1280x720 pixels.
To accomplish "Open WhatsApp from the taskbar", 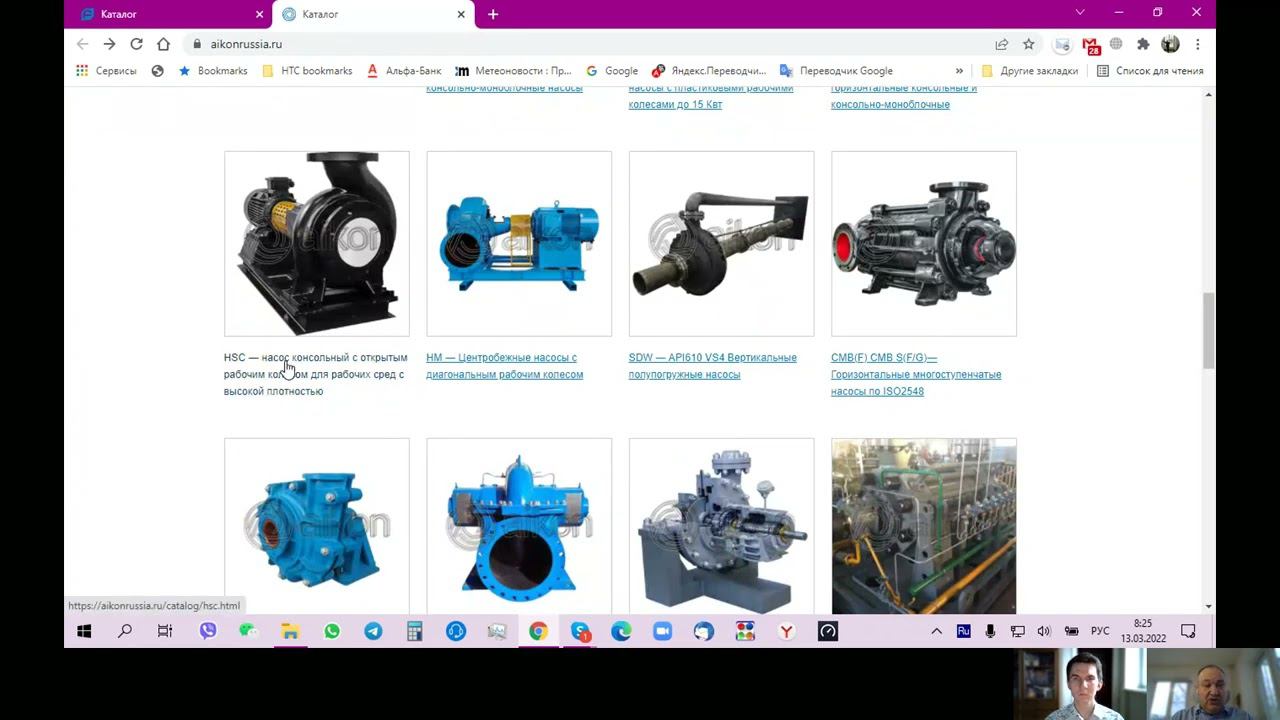I will (332, 631).
